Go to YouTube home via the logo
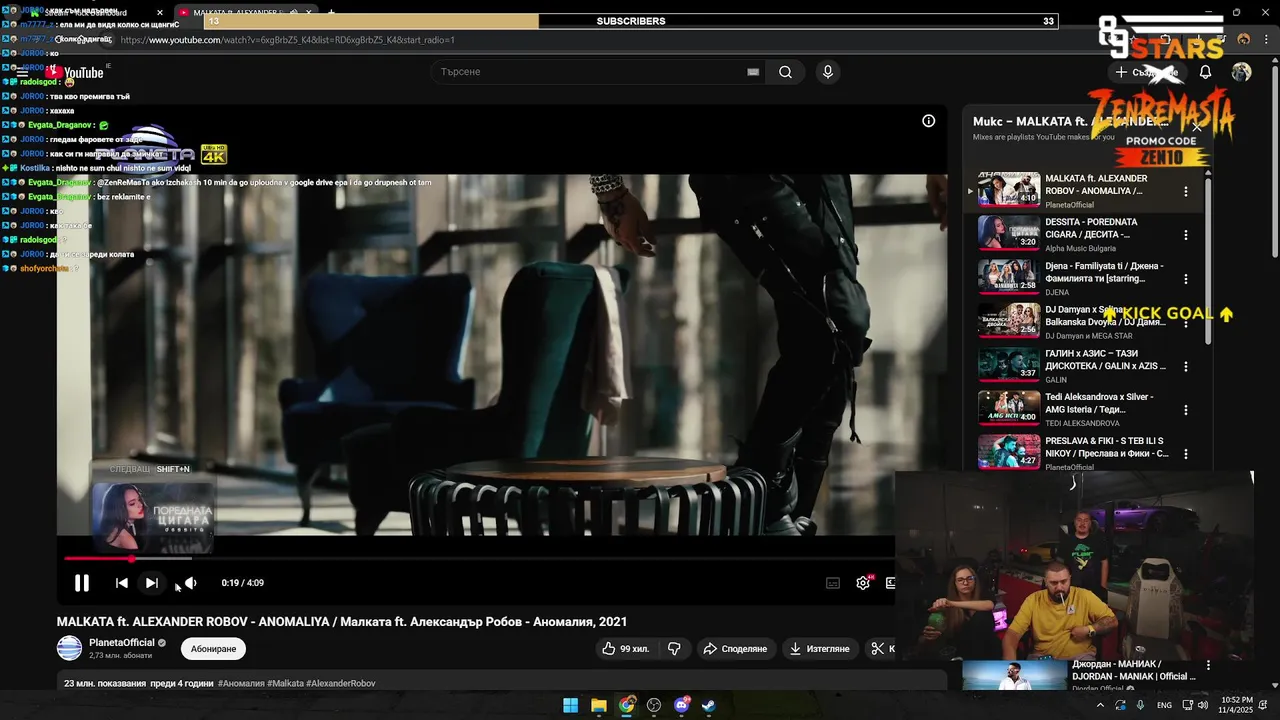The height and width of the screenshot is (720, 1280). [74, 72]
